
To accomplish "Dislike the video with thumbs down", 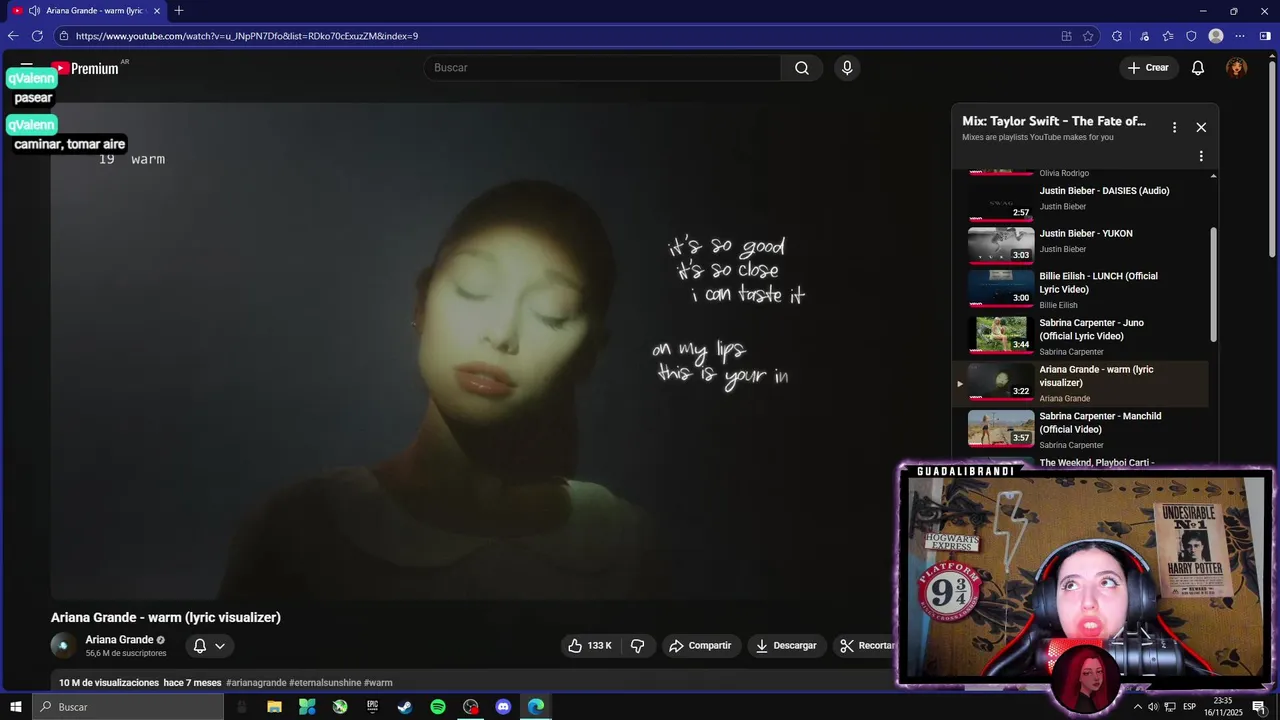I will coord(638,646).
